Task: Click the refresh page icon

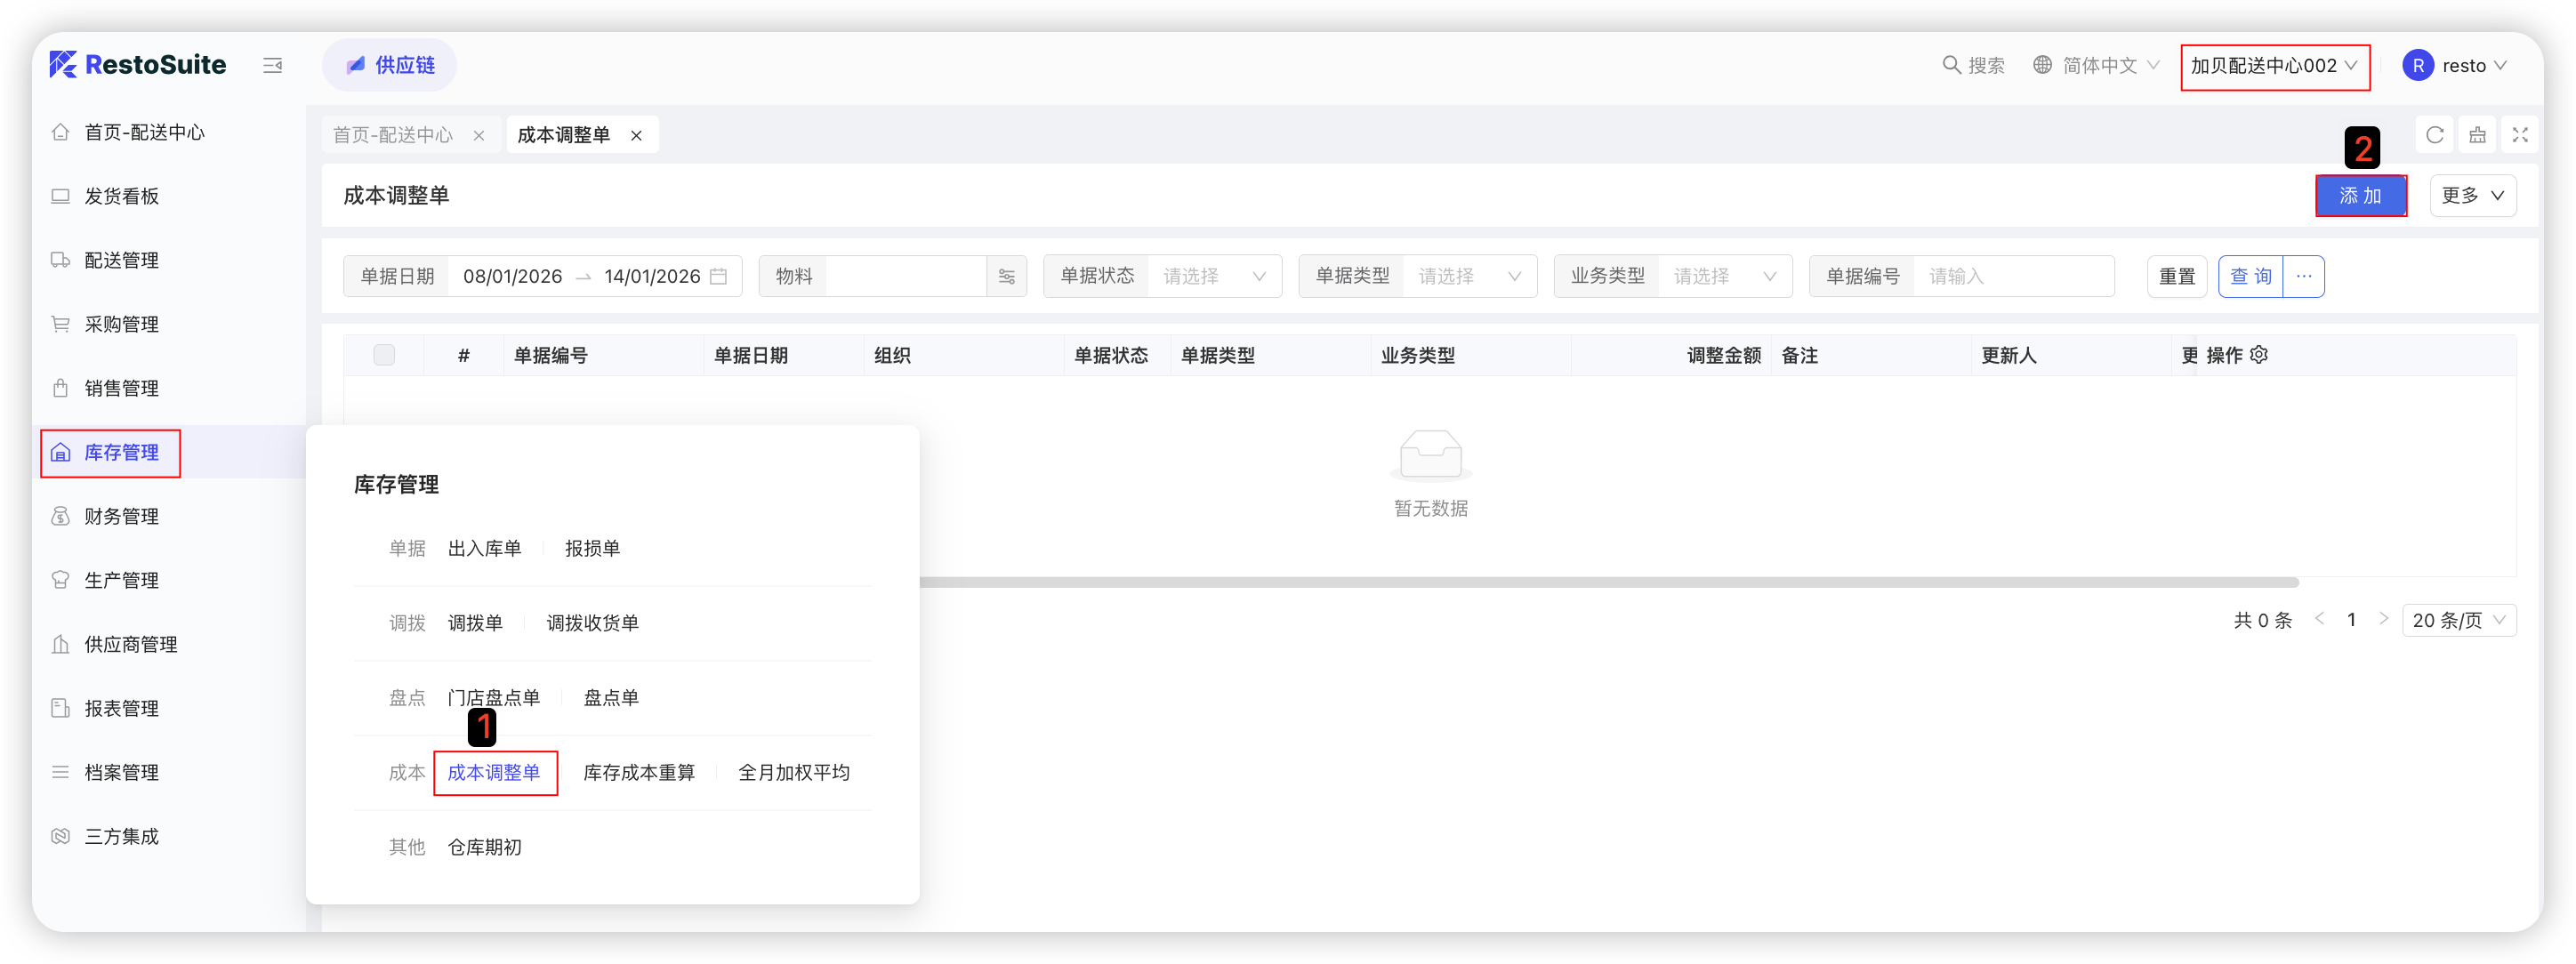Action: (x=2434, y=135)
